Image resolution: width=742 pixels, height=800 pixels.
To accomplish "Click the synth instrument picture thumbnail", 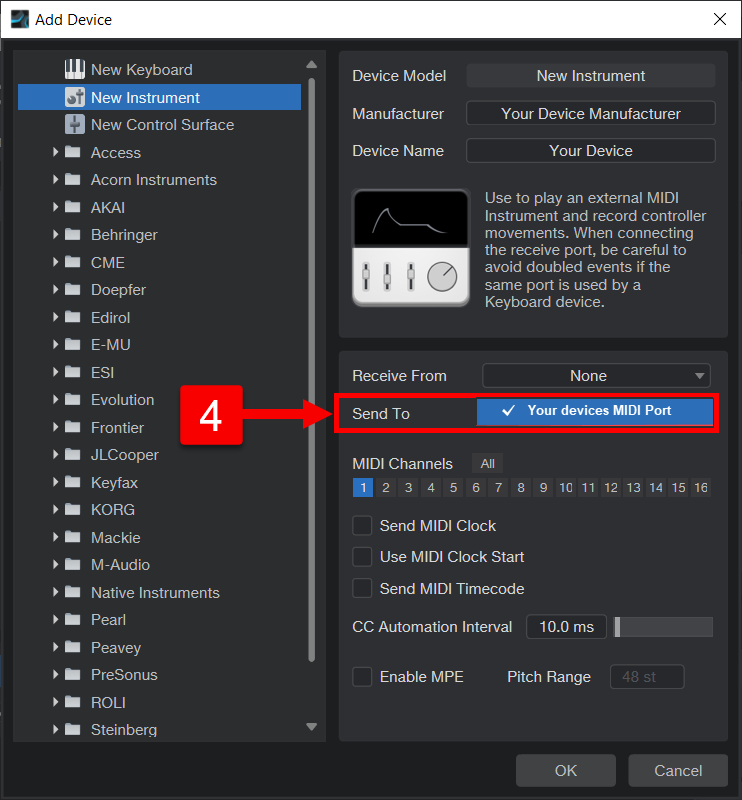I will click(411, 248).
